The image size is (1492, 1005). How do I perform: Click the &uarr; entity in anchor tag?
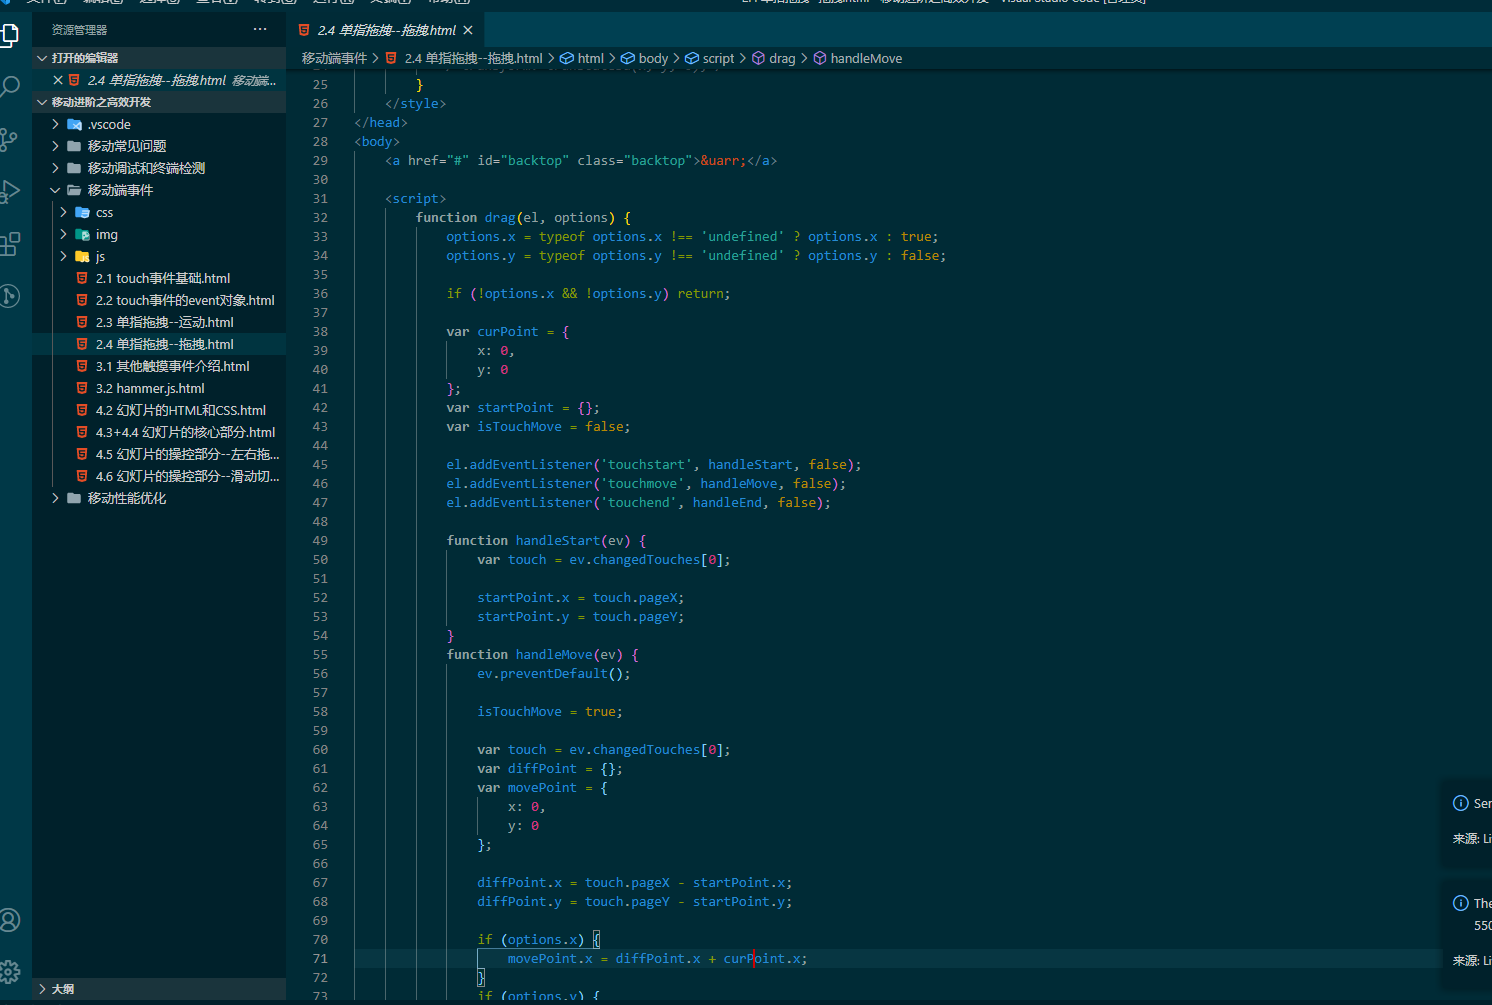723,161
